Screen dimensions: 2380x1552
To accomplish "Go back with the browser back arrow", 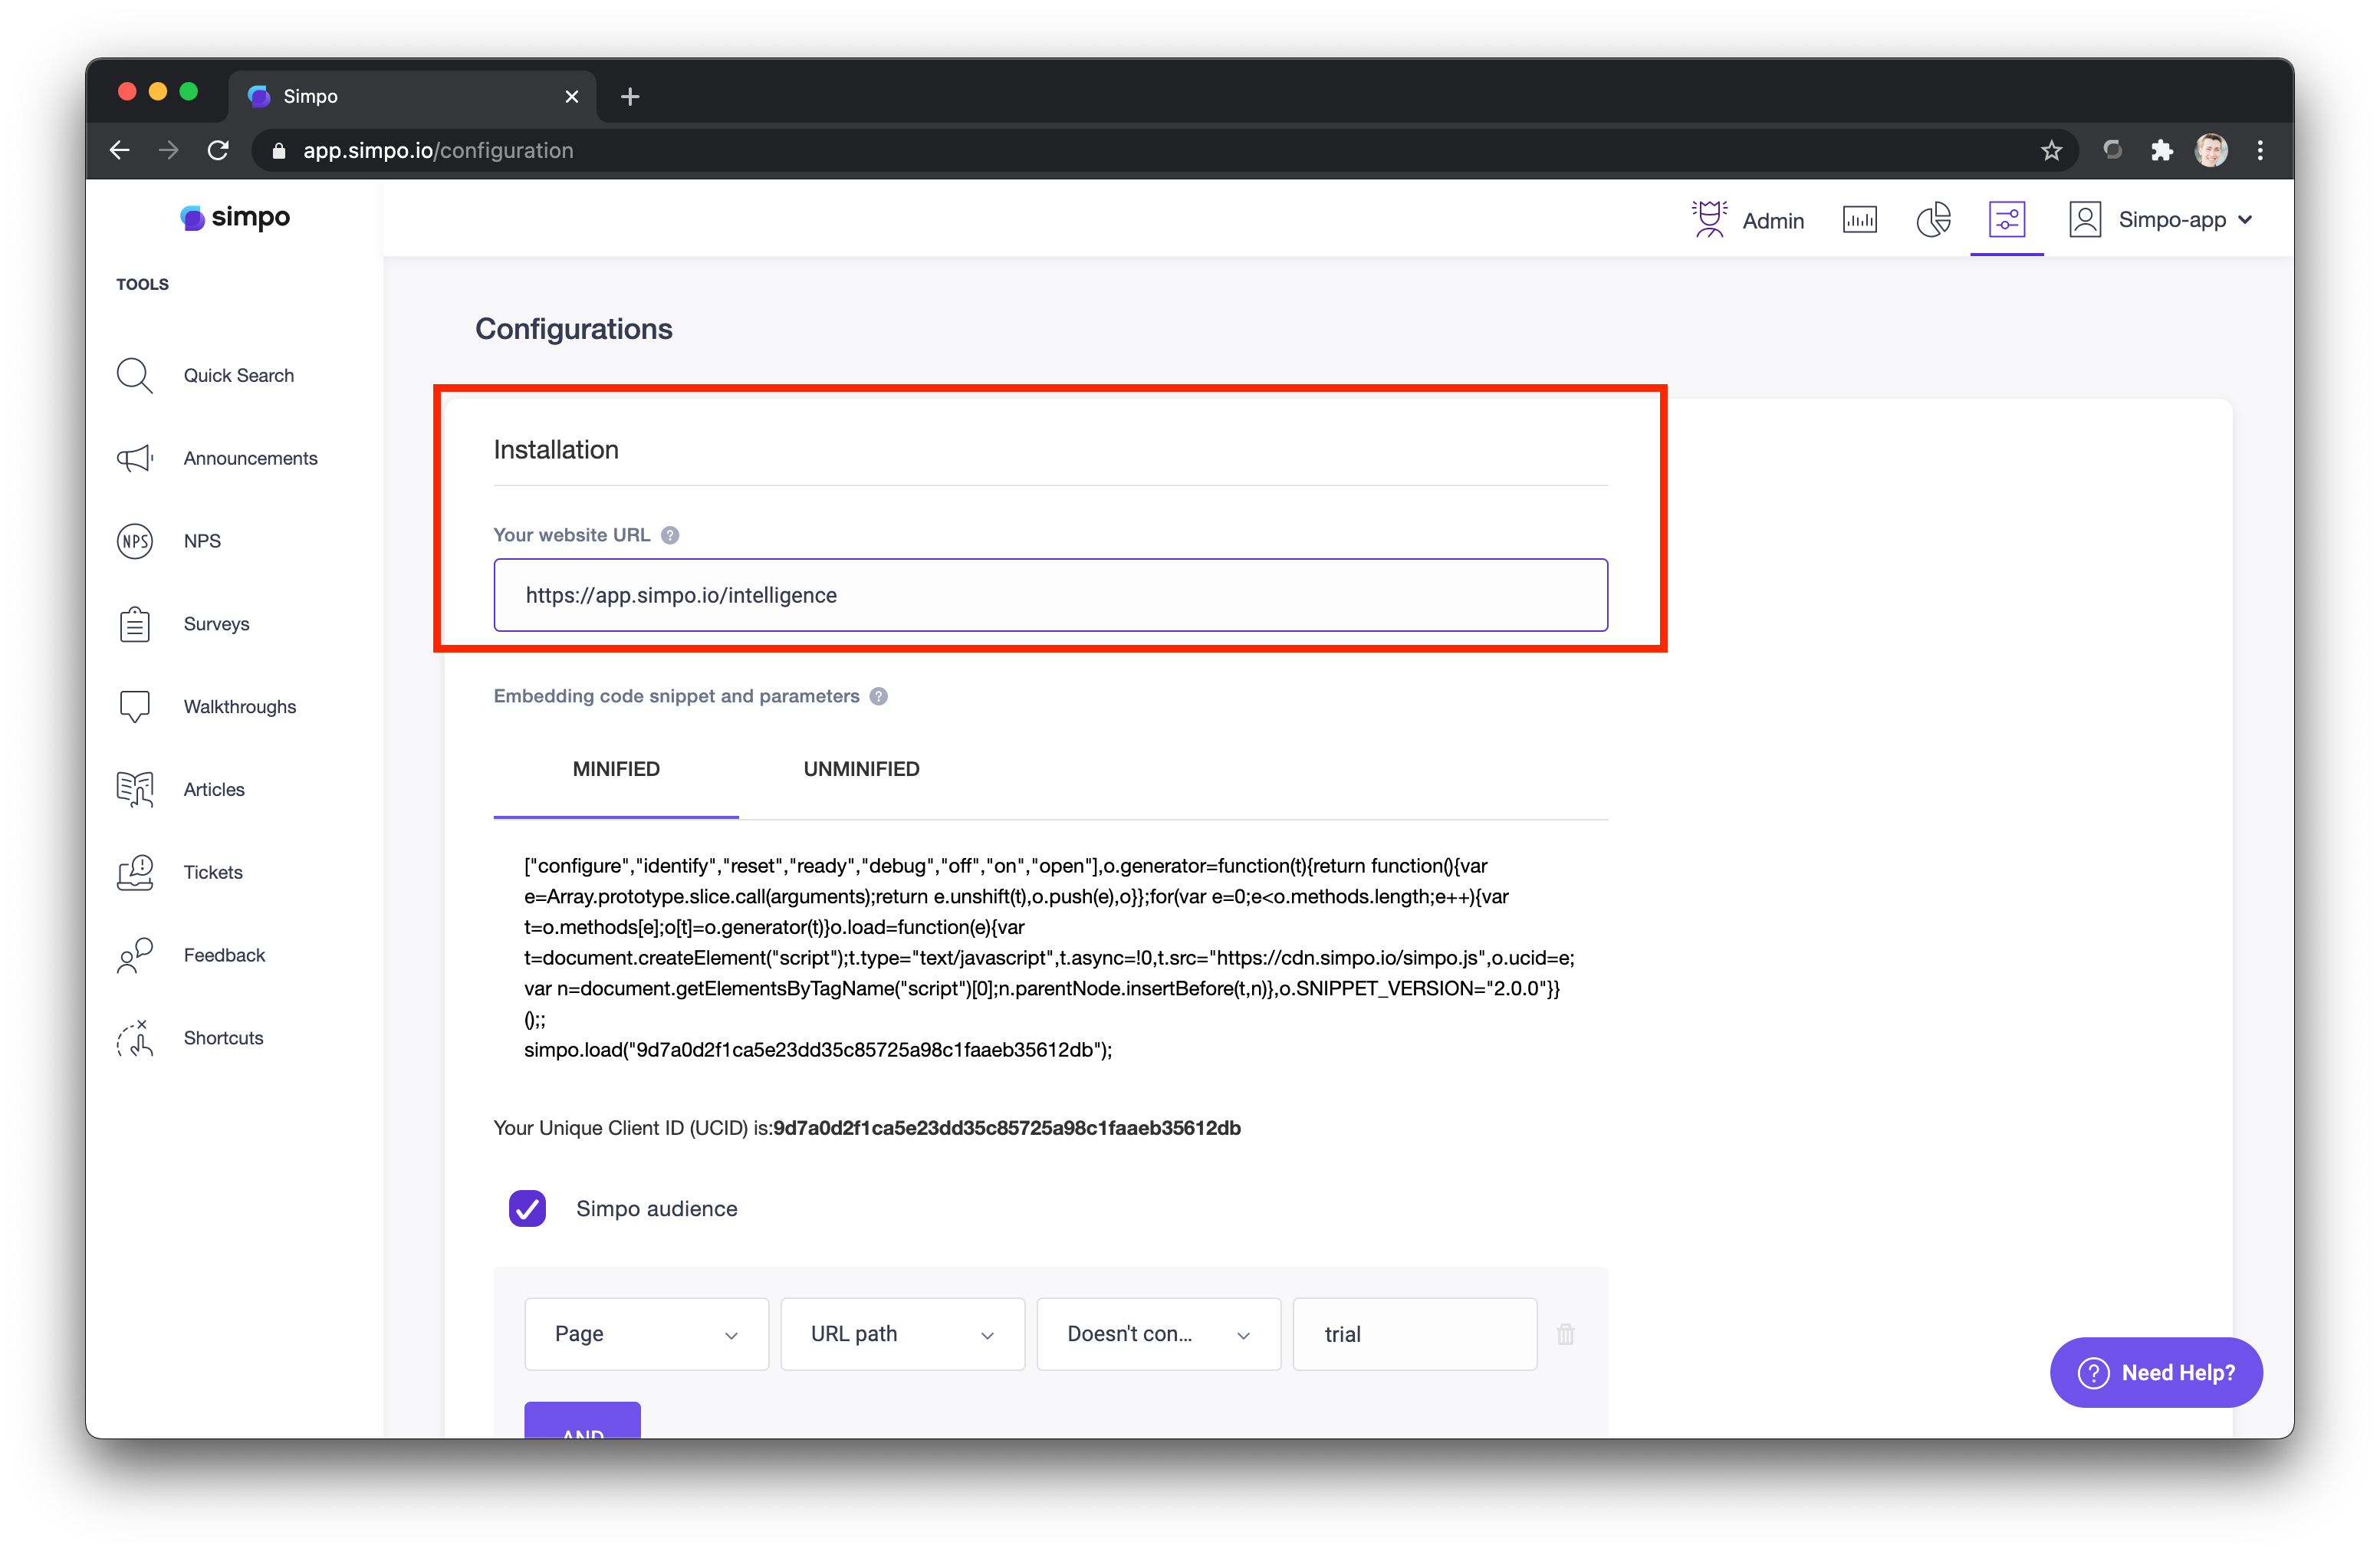I will click(120, 150).
